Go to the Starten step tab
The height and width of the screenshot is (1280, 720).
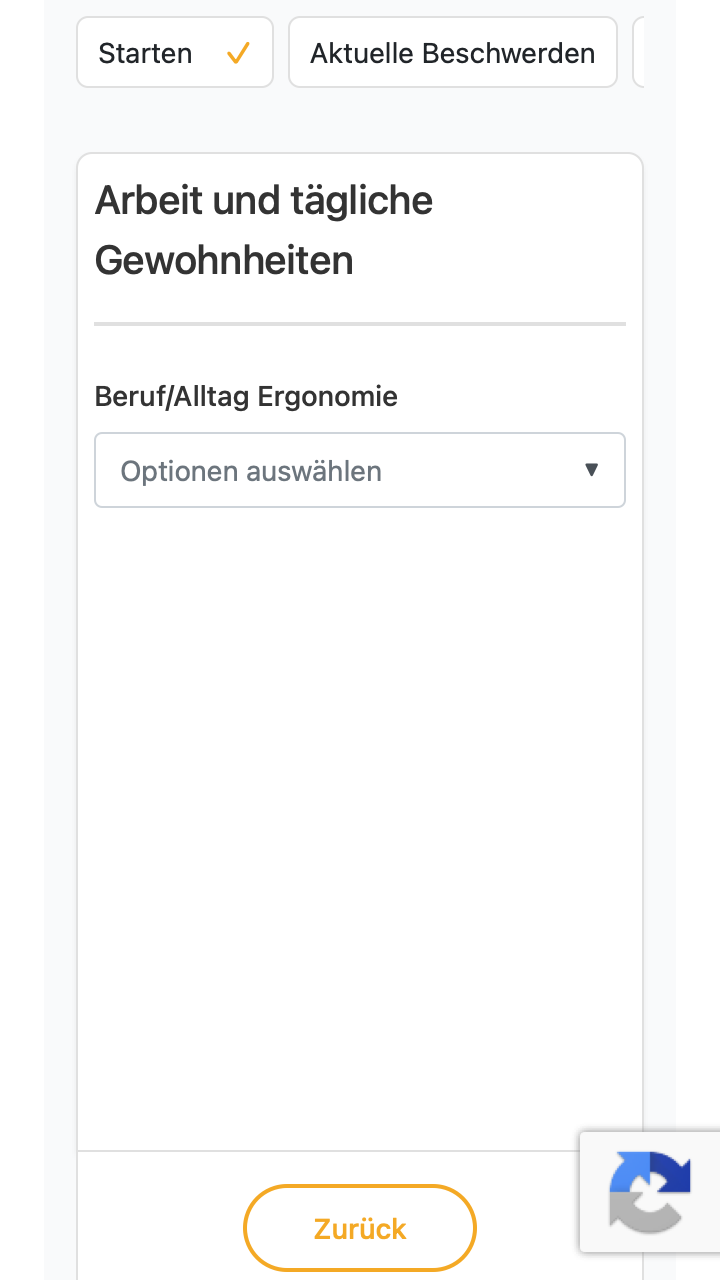pyautogui.click(x=175, y=52)
